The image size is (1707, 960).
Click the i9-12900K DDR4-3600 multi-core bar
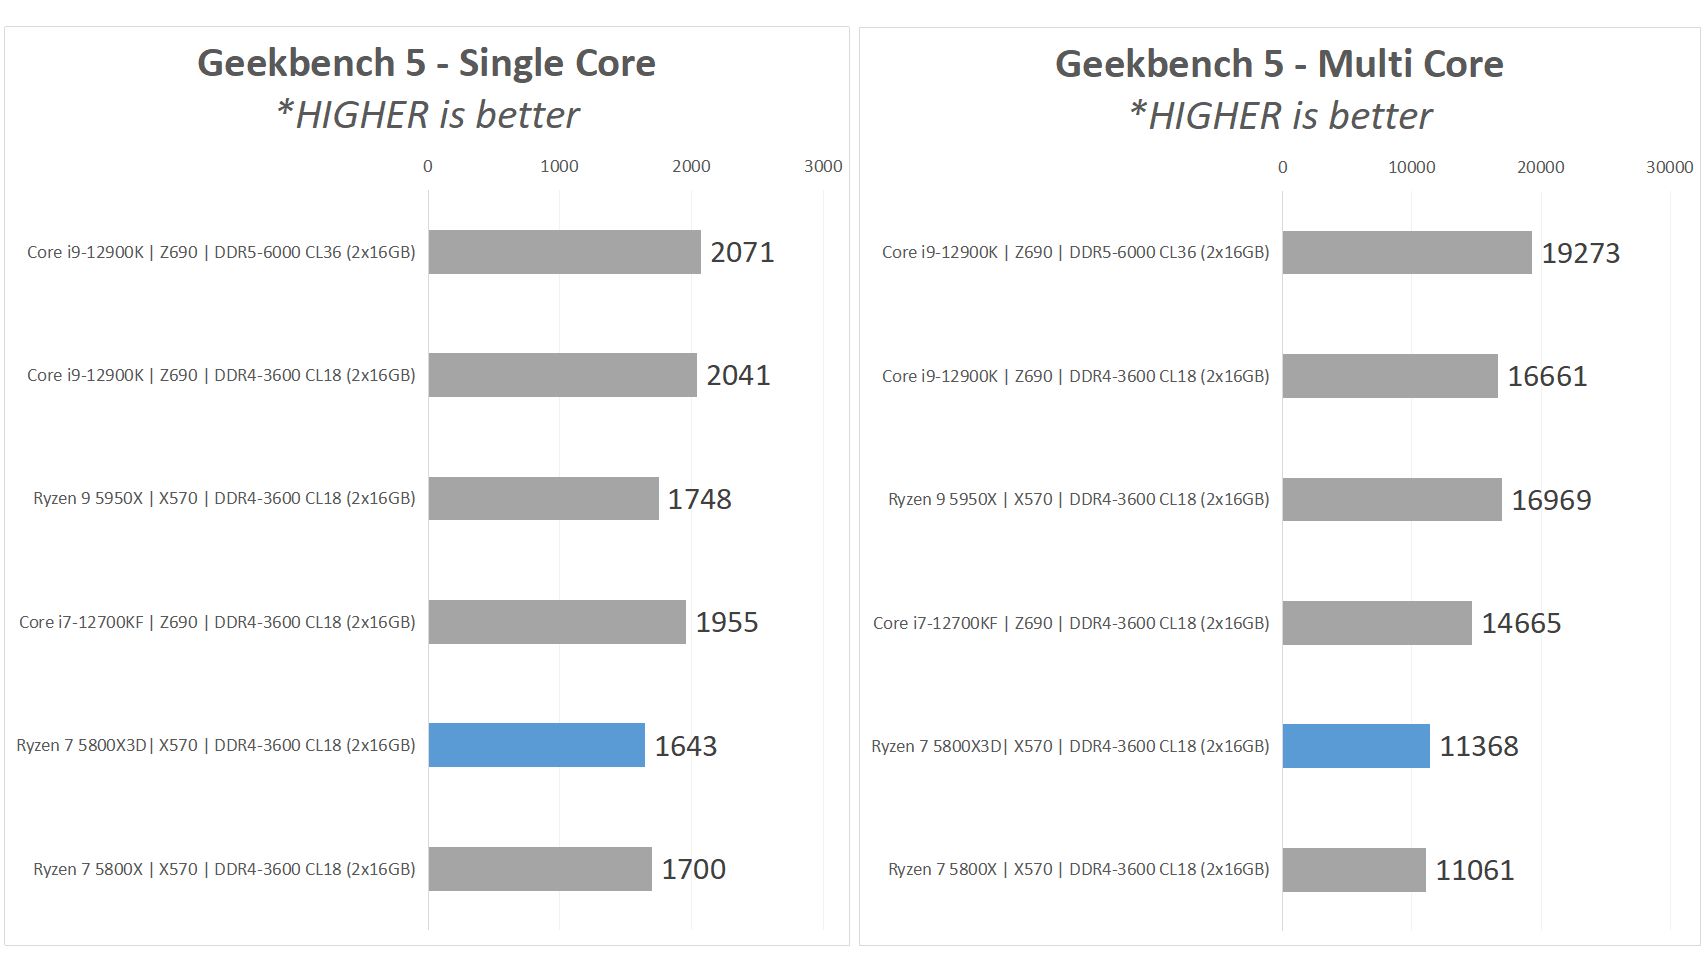click(x=1389, y=376)
